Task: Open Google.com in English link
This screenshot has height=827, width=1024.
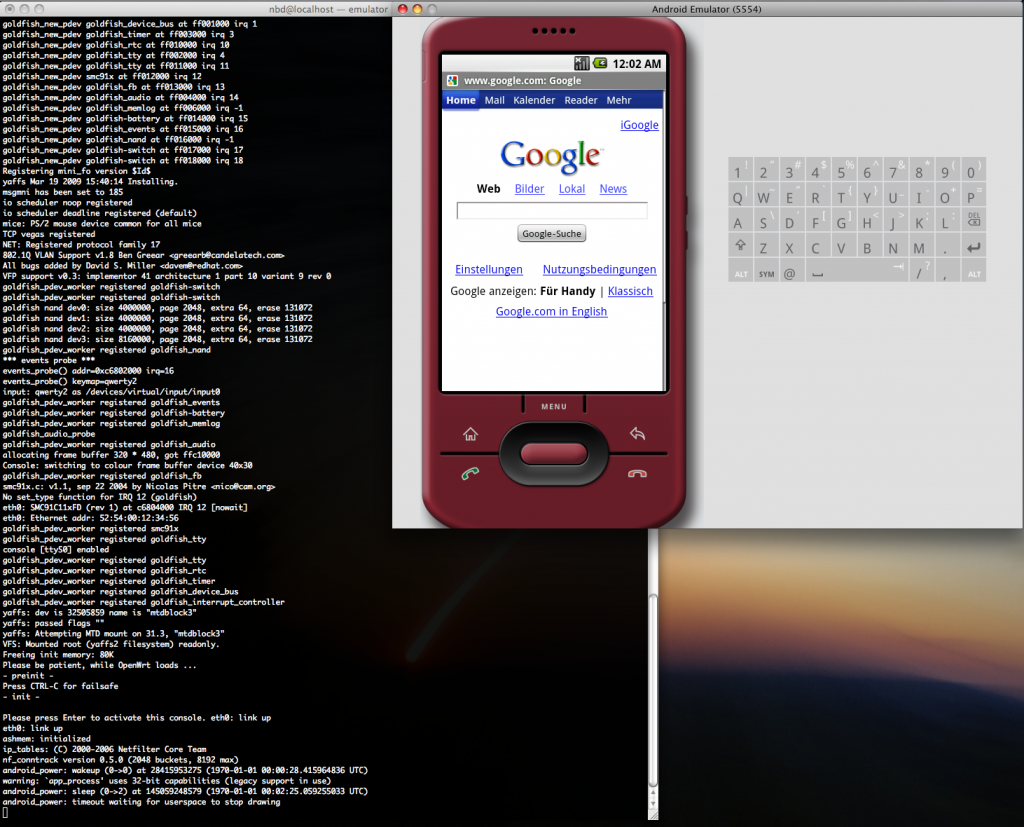Action: pyautogui.click(x=551, y=312)
